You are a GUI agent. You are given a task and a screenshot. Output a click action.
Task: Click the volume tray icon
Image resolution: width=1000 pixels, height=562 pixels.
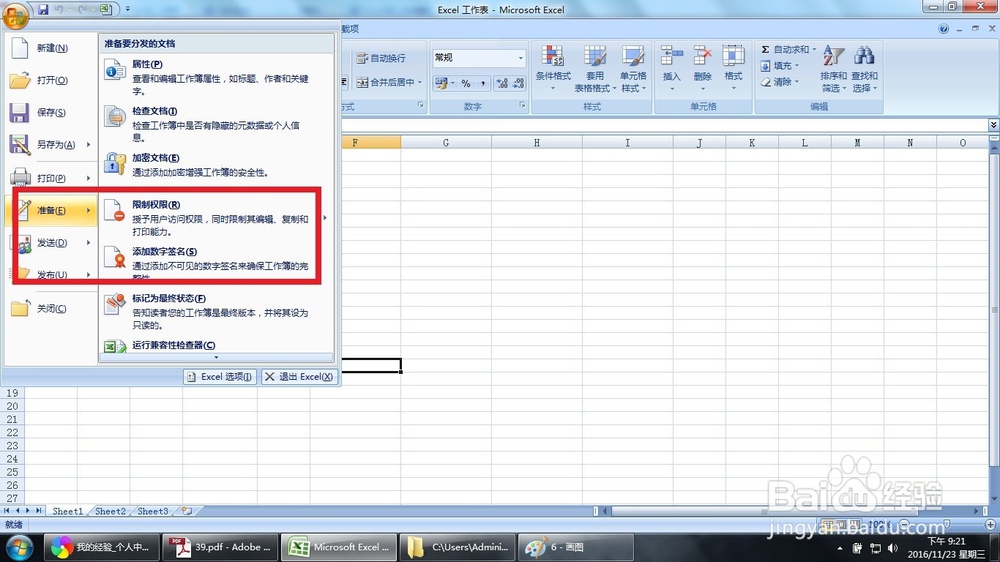pos(892,548)
